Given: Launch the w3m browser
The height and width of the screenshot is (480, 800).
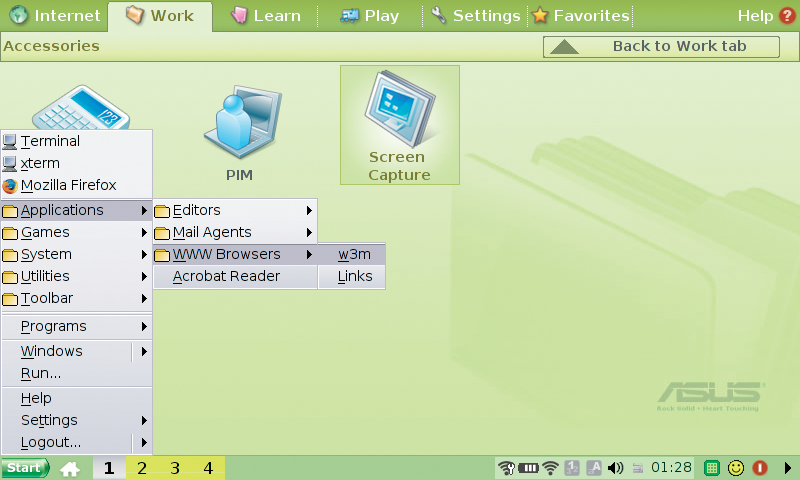Looking at the screenshot, I should [x=352, y=254].
